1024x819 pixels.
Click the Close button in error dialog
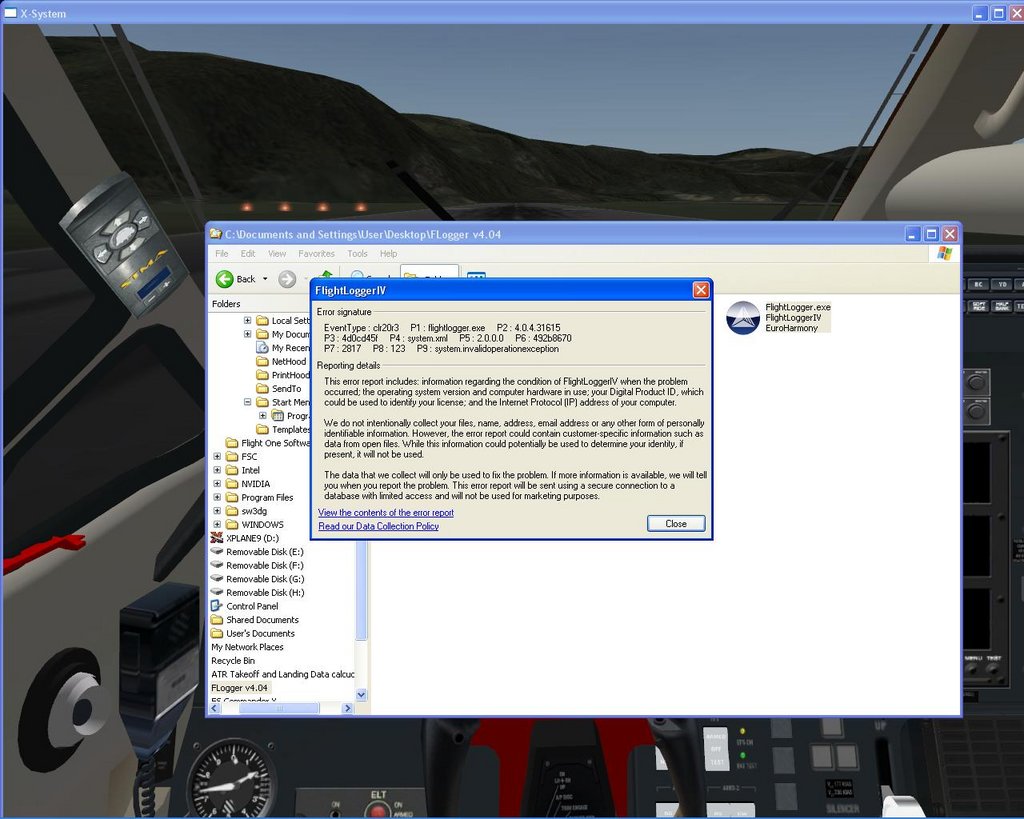click(x=676, y=523)
